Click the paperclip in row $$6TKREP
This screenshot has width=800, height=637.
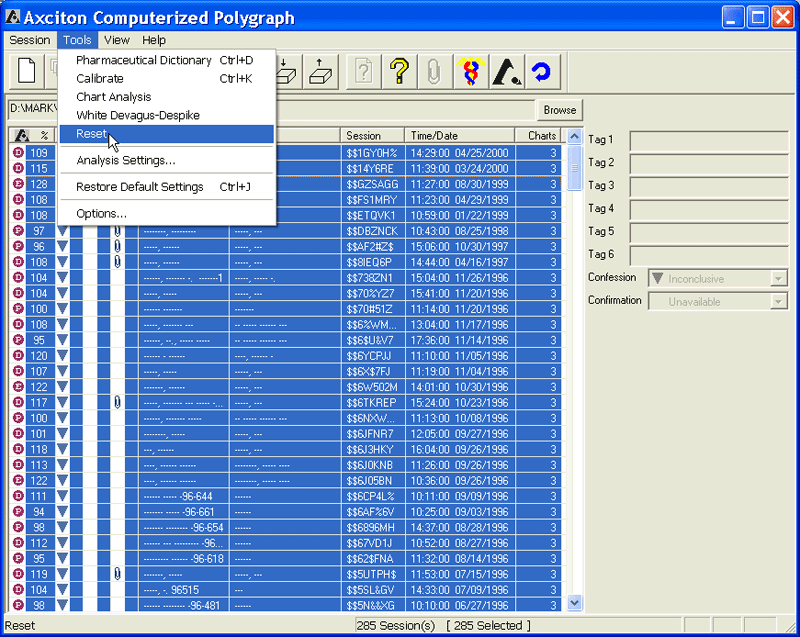pyautogui.click(x=117, y=403)
